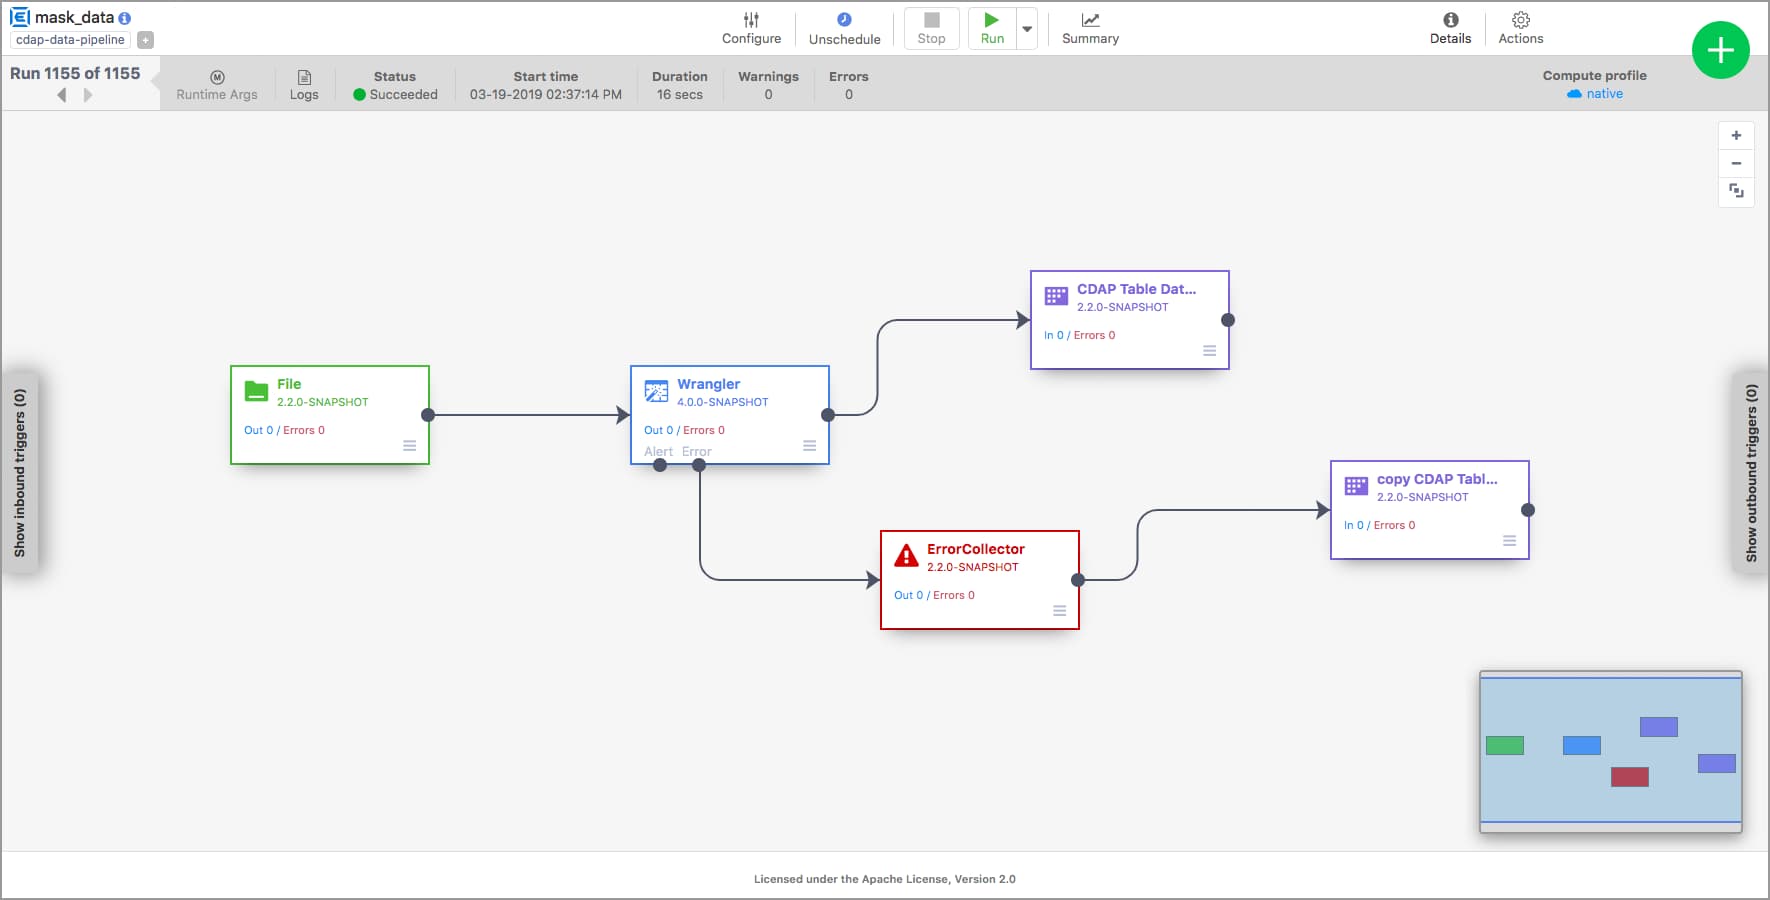Image resolution: width=1770 pixels, height=900 pixels.
Task: Open the ErrorCollector node hamburger menu
Action: 1060,611
